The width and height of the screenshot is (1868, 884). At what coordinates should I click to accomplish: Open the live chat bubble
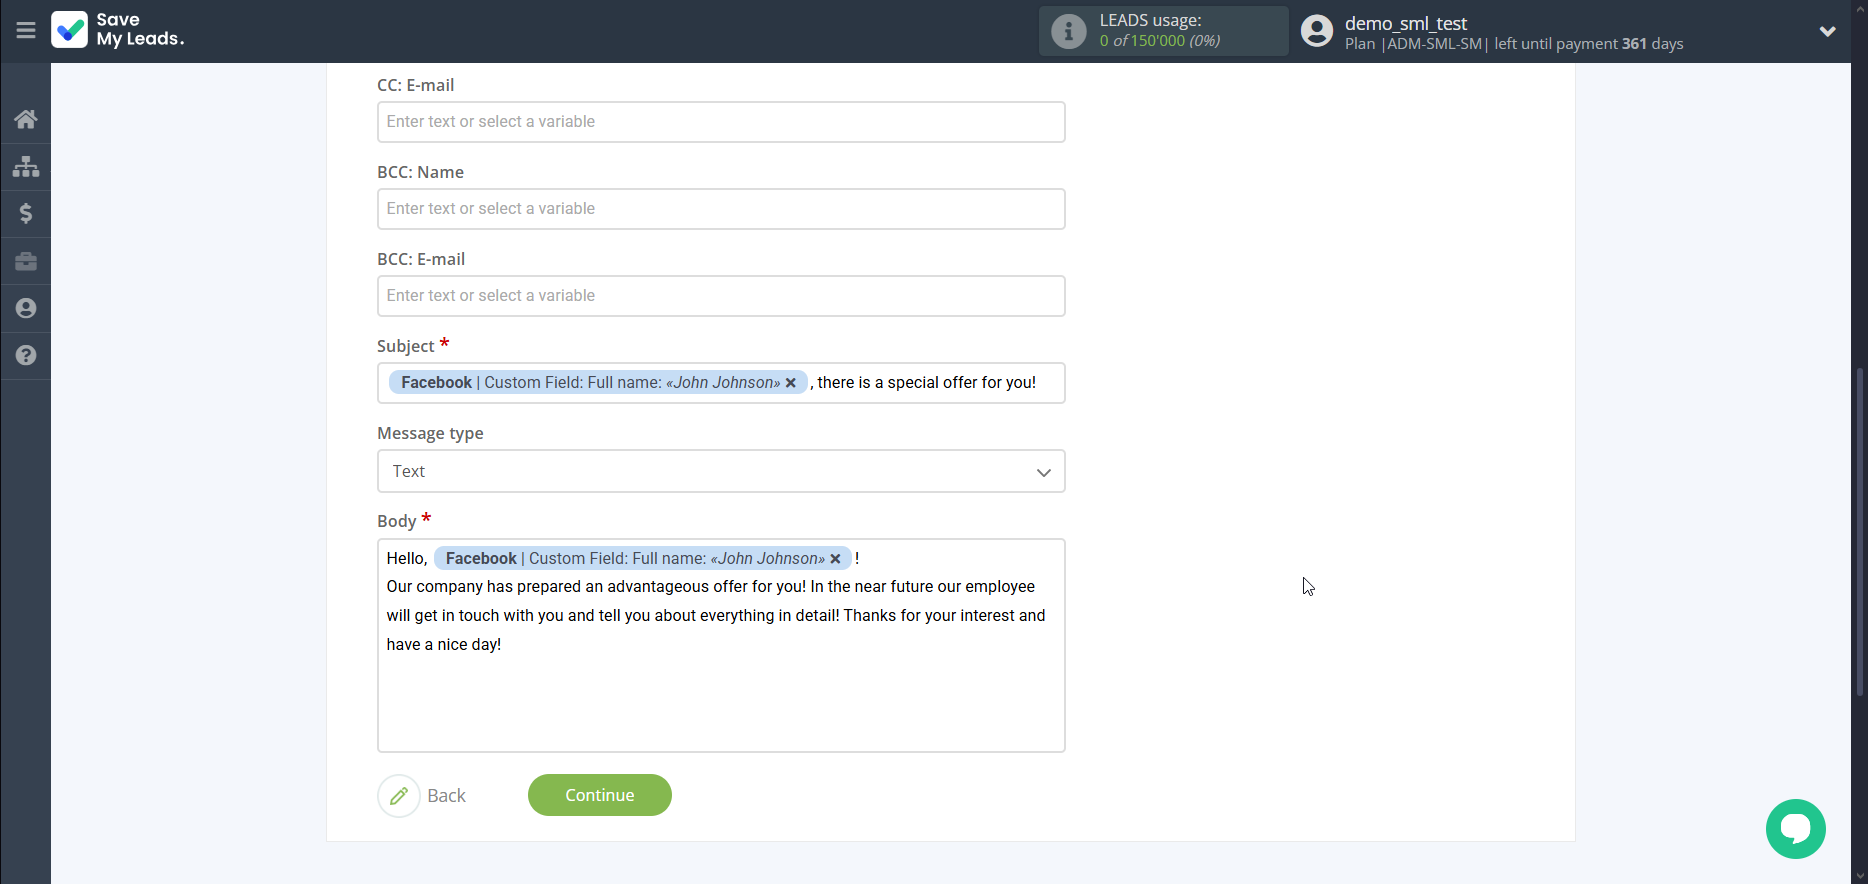click(x=1795, y=828)
